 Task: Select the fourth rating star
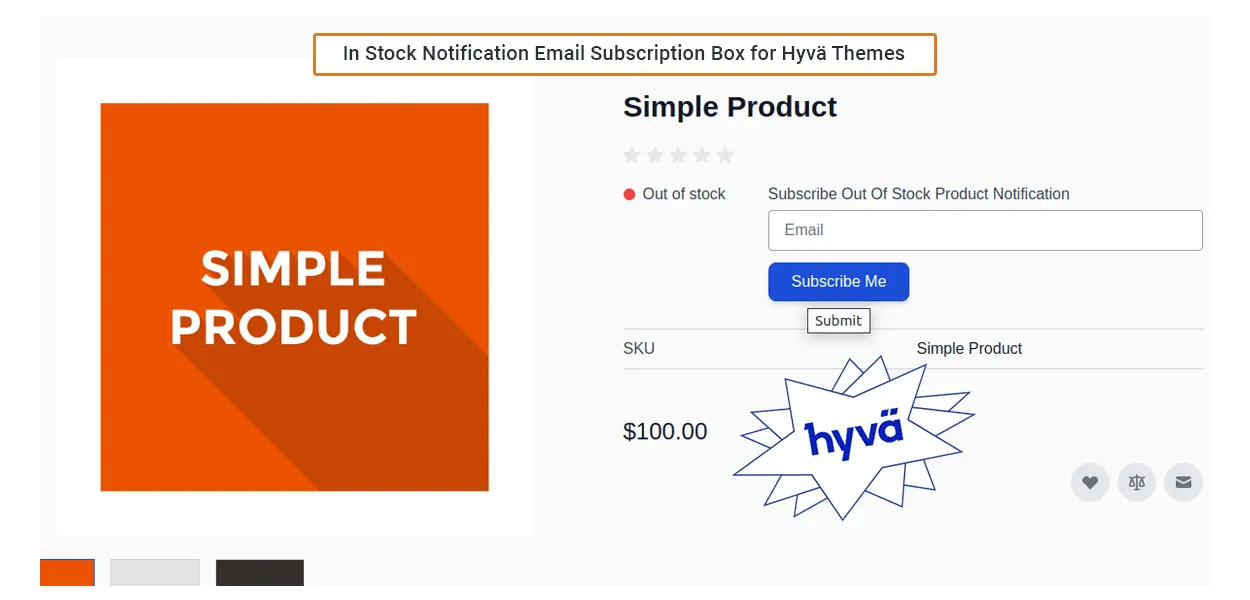[x=702, y=155]
